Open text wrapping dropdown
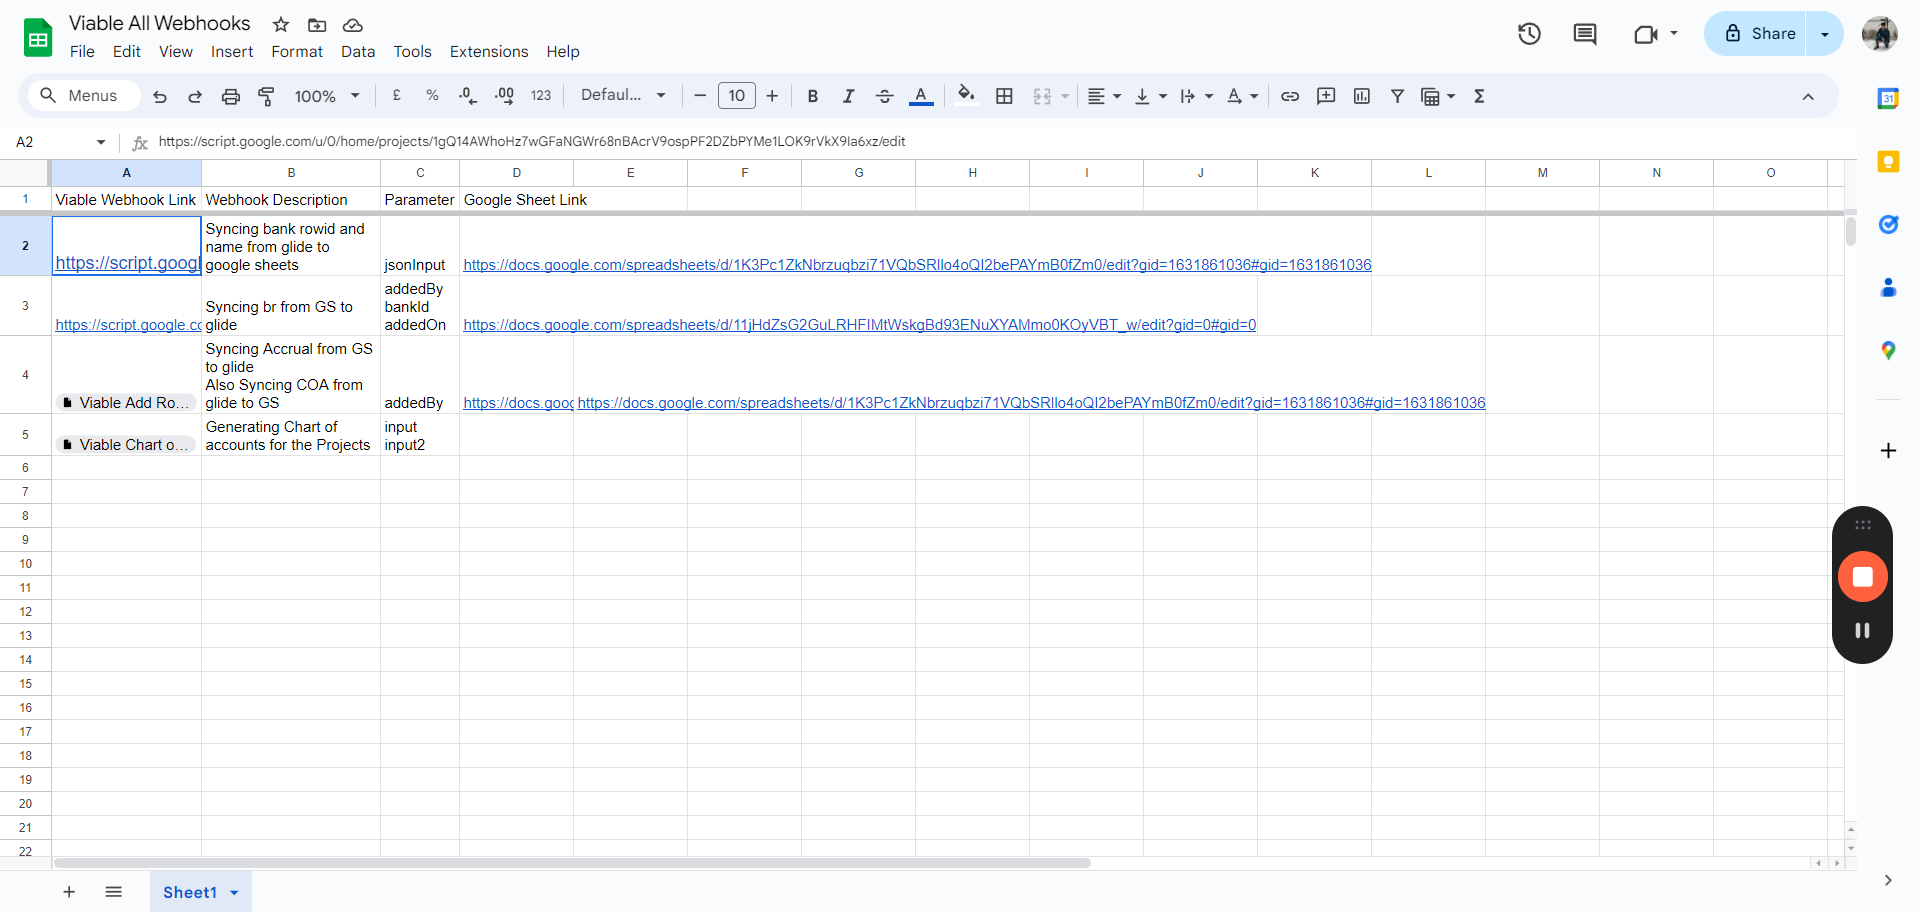This screenshot has width=1920, height=912. pos(1196,96)
